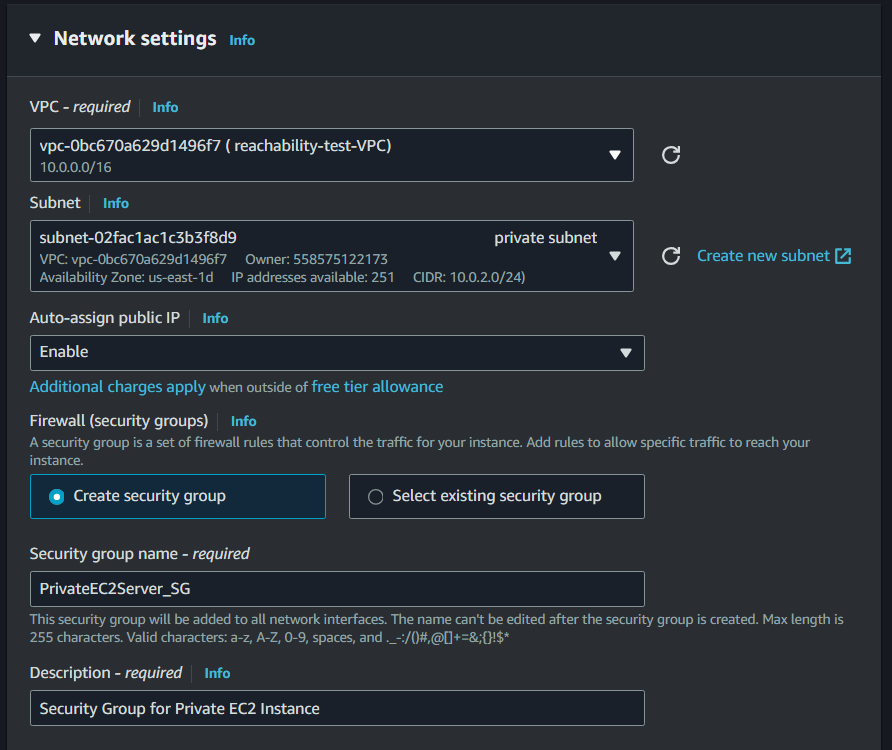Open Info link next to VPC
Image resolution: width=892 pixels, height=750 pixels.
pos(165,107)
